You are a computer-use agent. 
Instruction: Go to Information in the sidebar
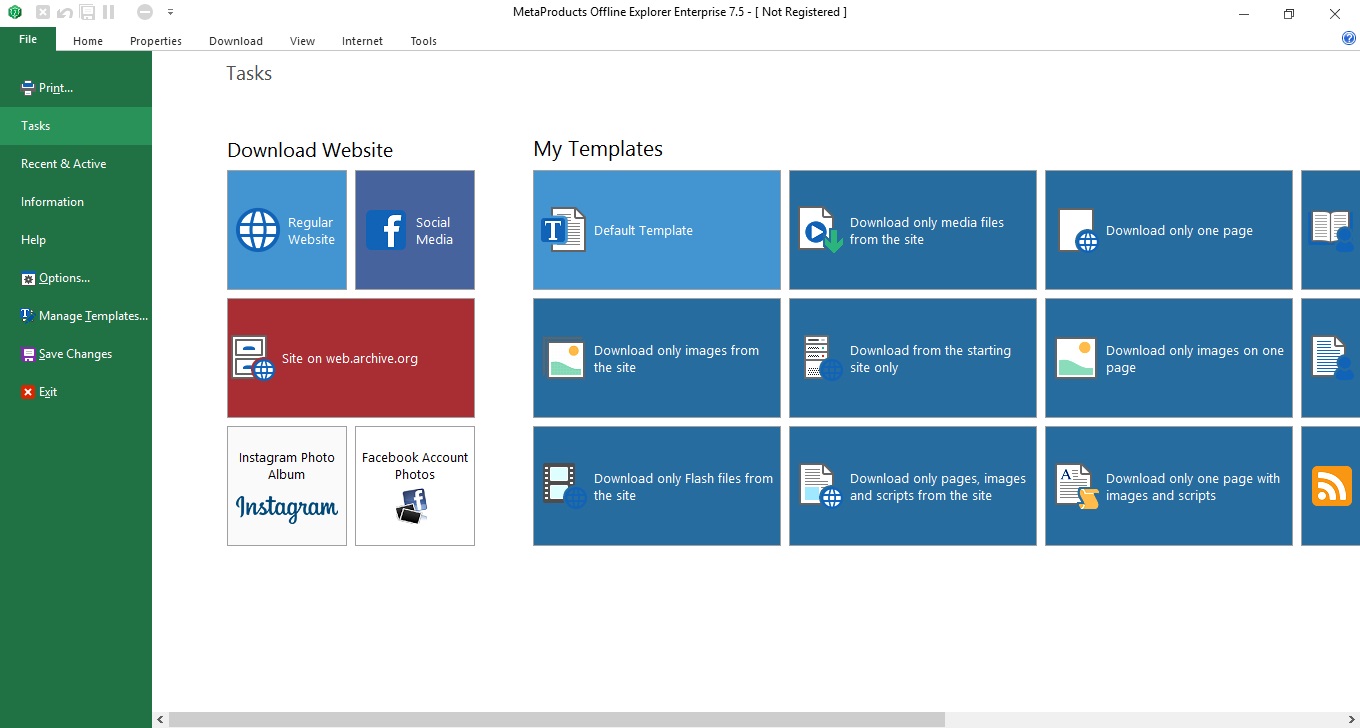pyautogui.click(x=76, y=202)
